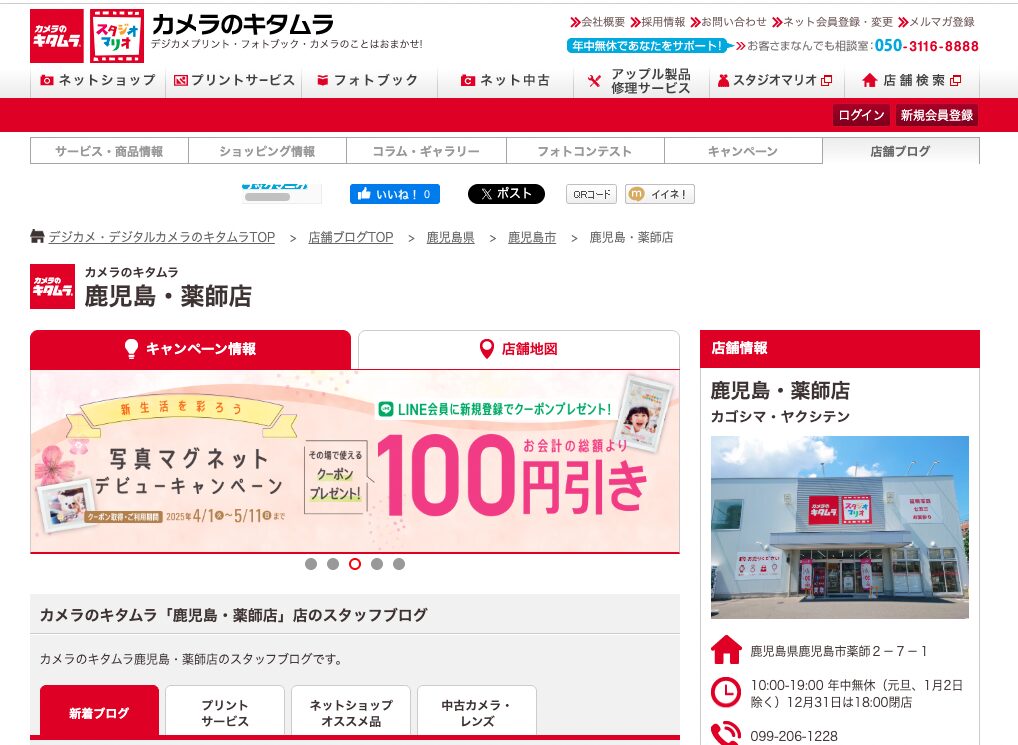Screen dimensions: 1018x745
Task: Click 店舗ブログTOP breadcrumb link
Action: pyautogui.click(x=351, y=238)
